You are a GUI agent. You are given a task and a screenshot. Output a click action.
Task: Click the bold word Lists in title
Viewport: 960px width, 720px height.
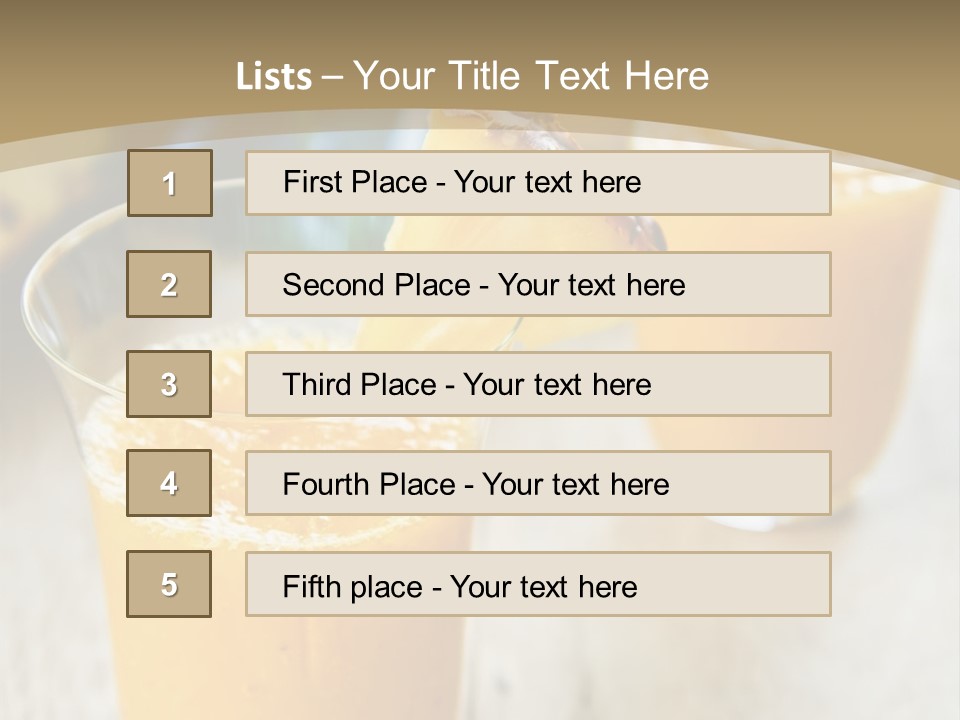pyautogui.click(x=274, y=77)
